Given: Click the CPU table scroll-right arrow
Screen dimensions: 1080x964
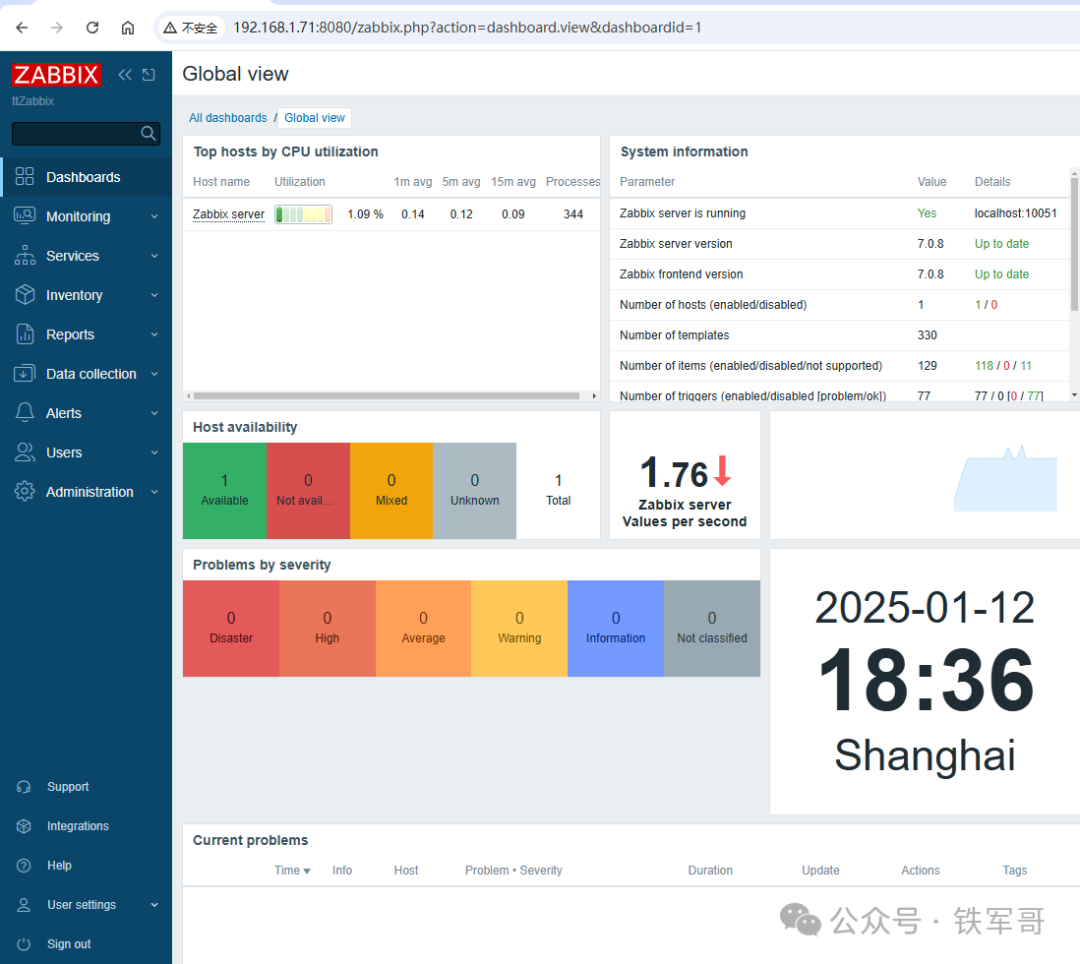Looking at the screenshot, I should (x=594, y=396).
